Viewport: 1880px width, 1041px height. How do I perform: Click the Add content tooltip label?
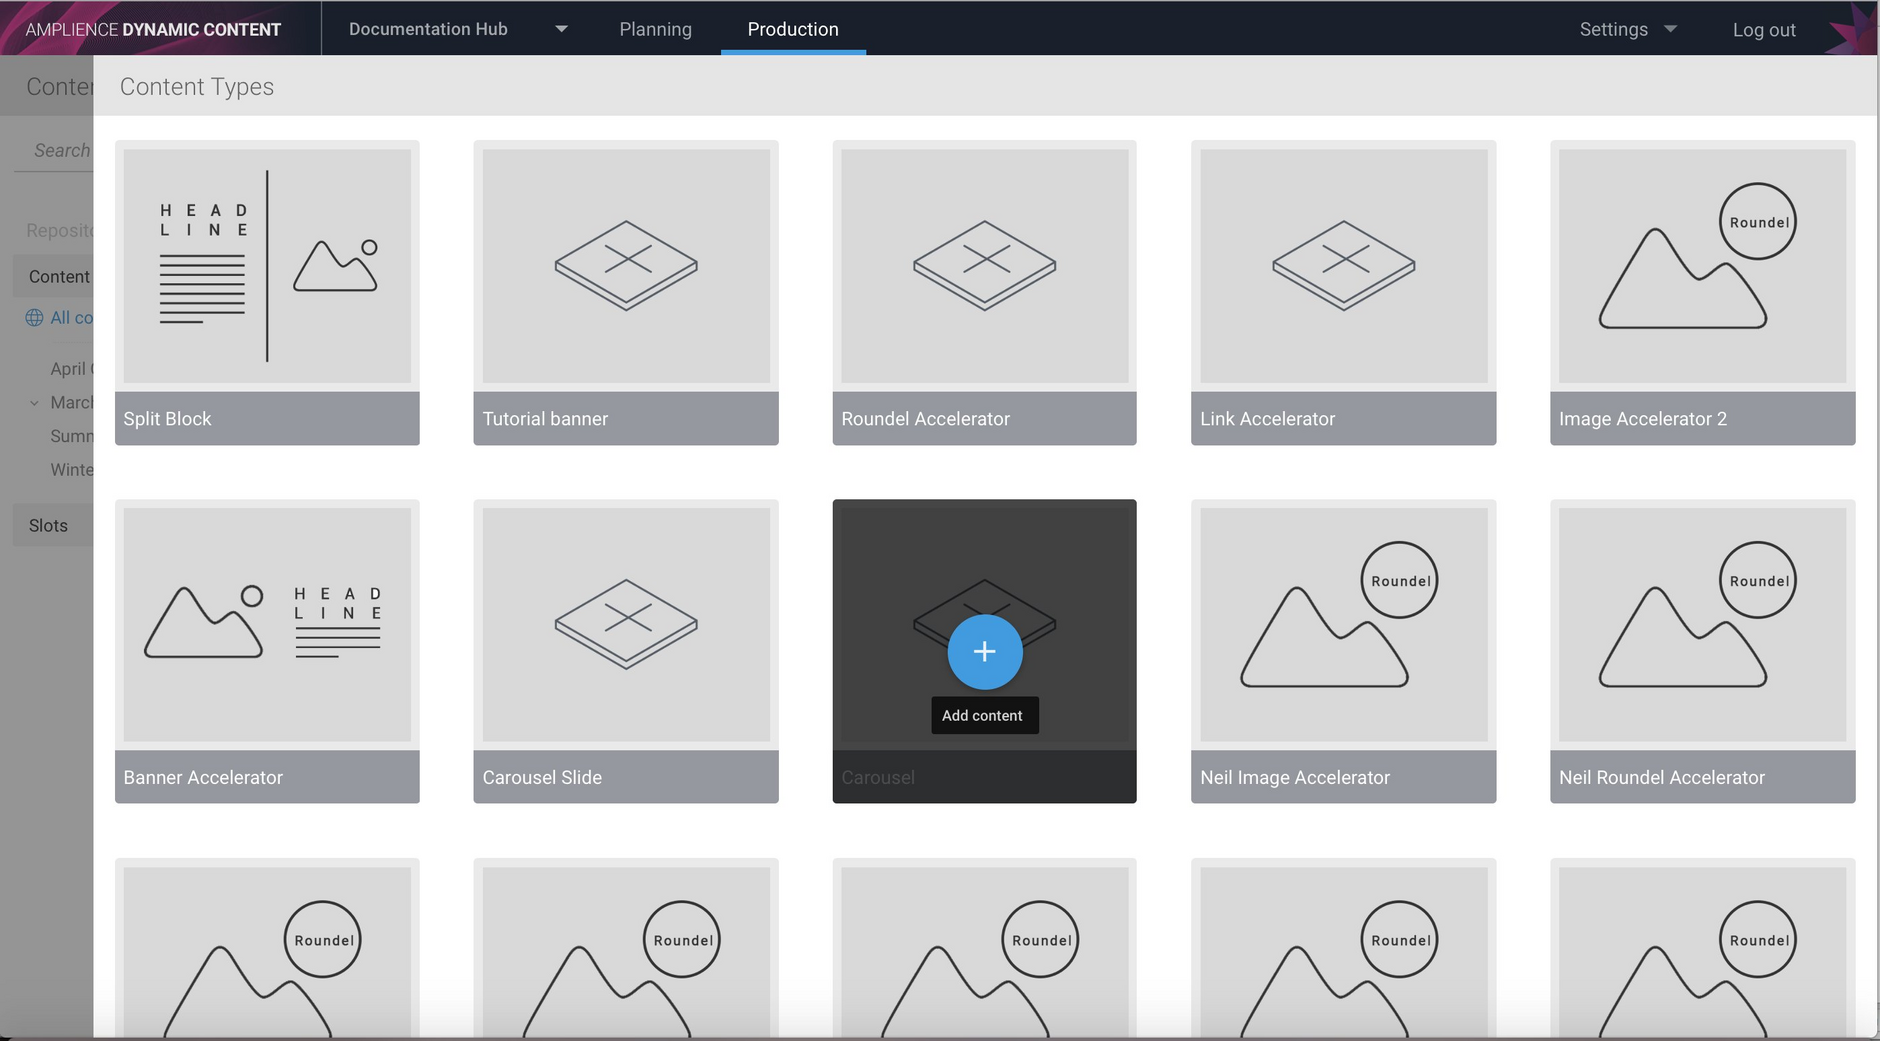tap(985, 716)
